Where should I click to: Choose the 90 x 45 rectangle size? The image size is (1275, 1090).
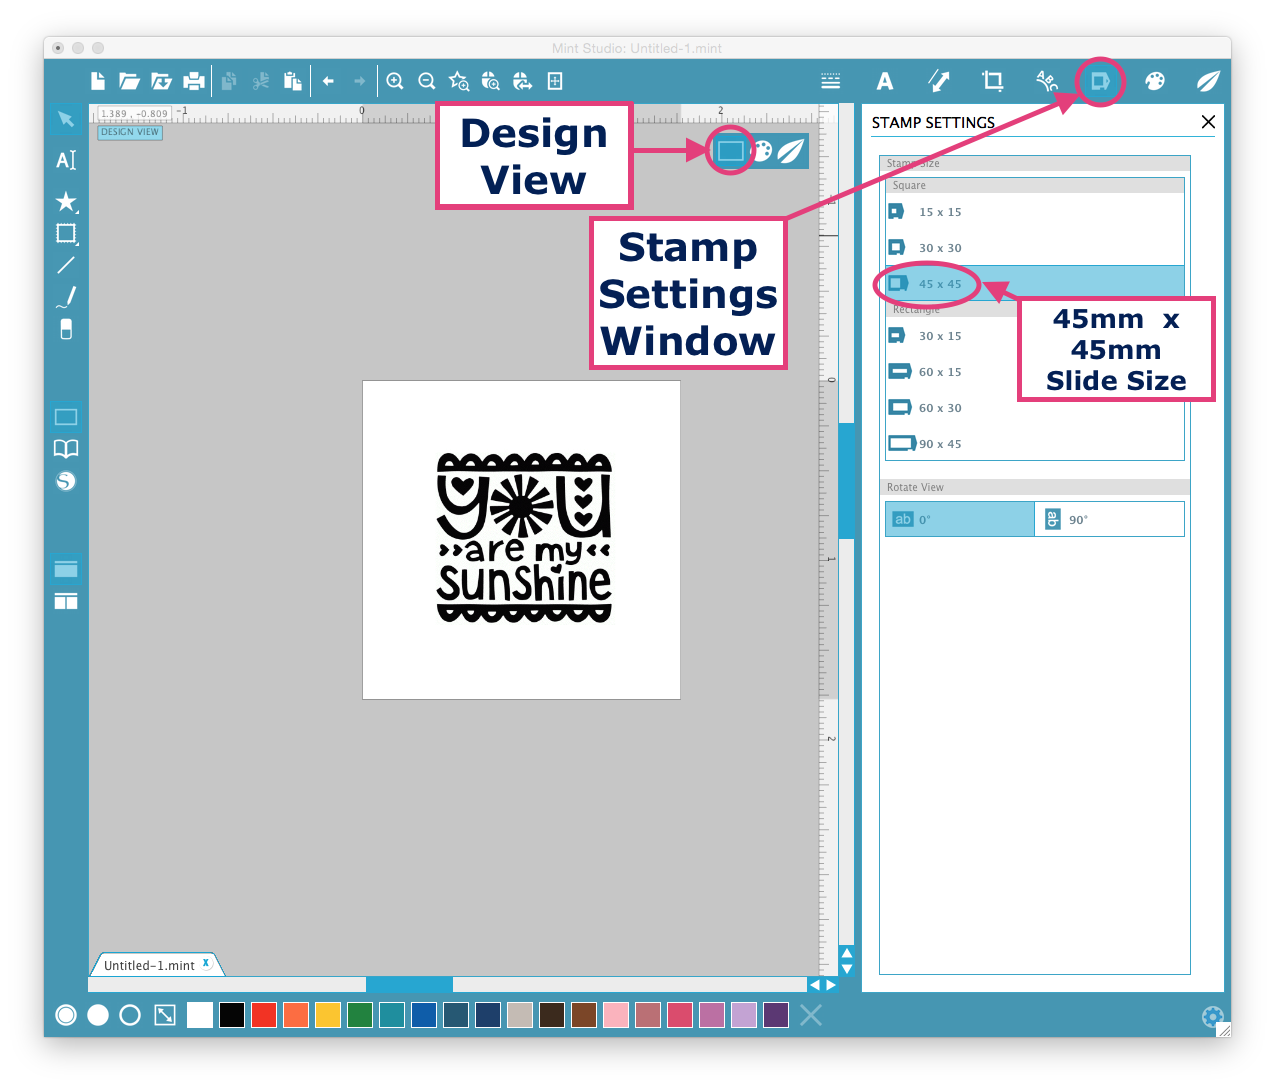[x=940, y=443]
